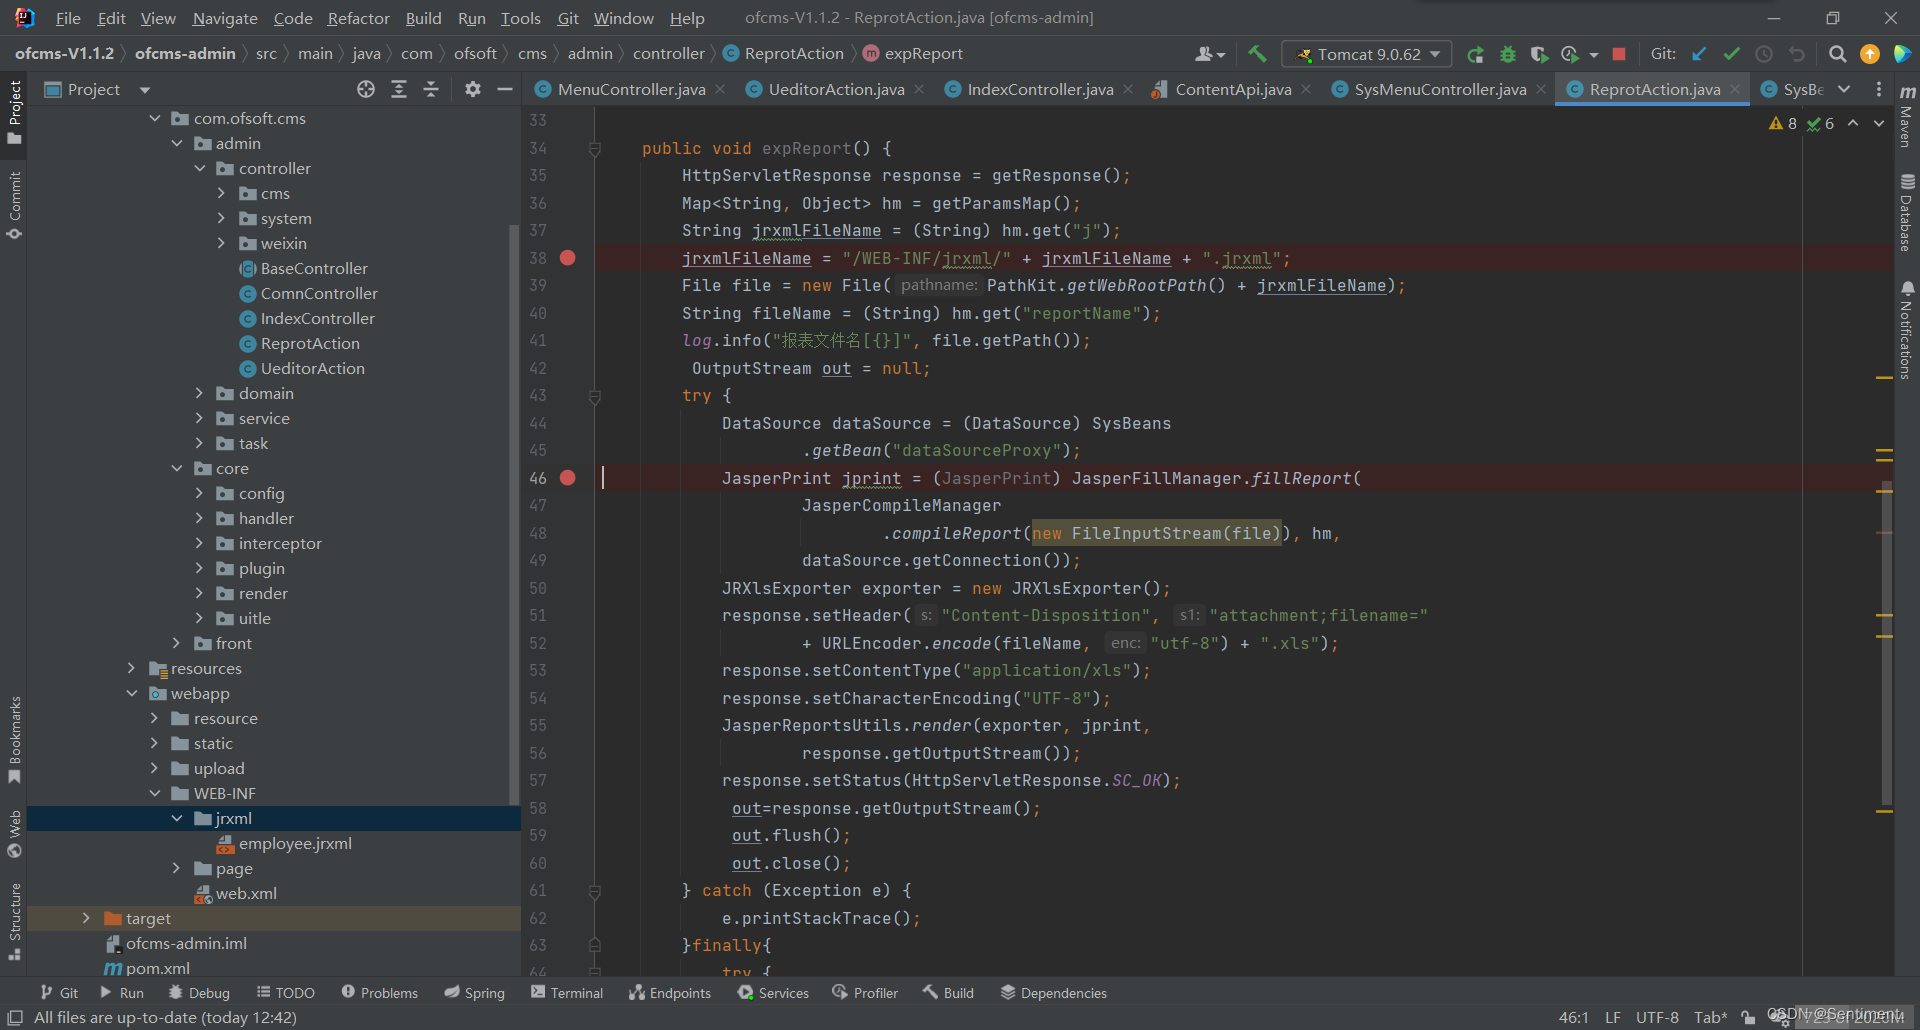Collapse all in Project panel
Viewport: 1920px width, 1030px height.
tap(431, 89)
